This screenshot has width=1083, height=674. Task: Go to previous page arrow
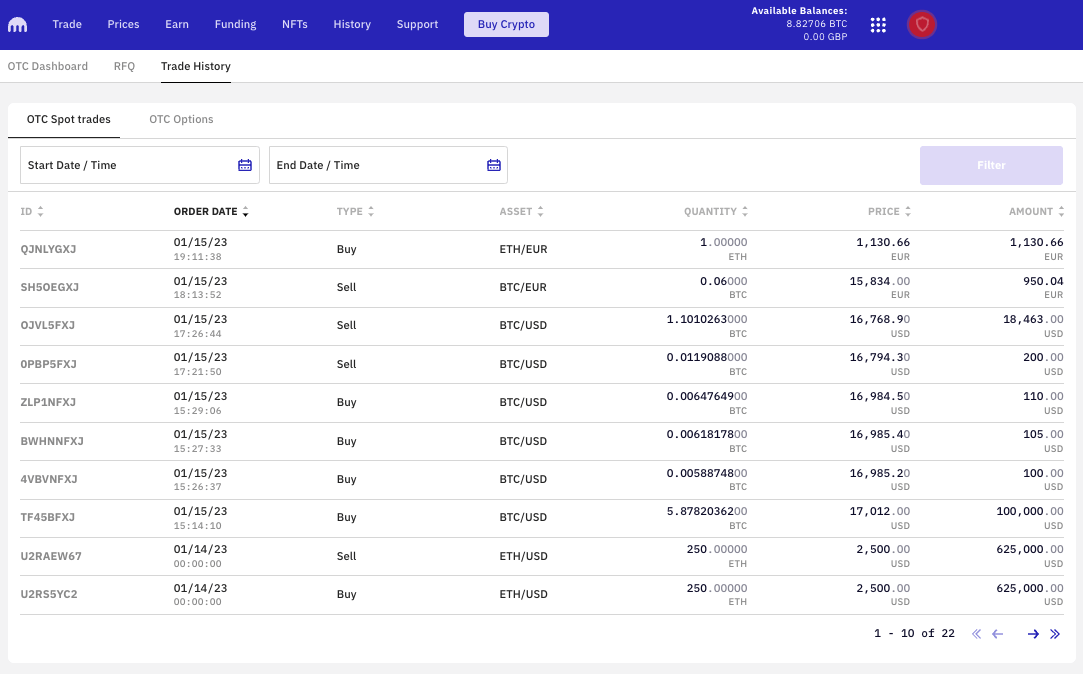pyautogui.click(x=997, y=634)
